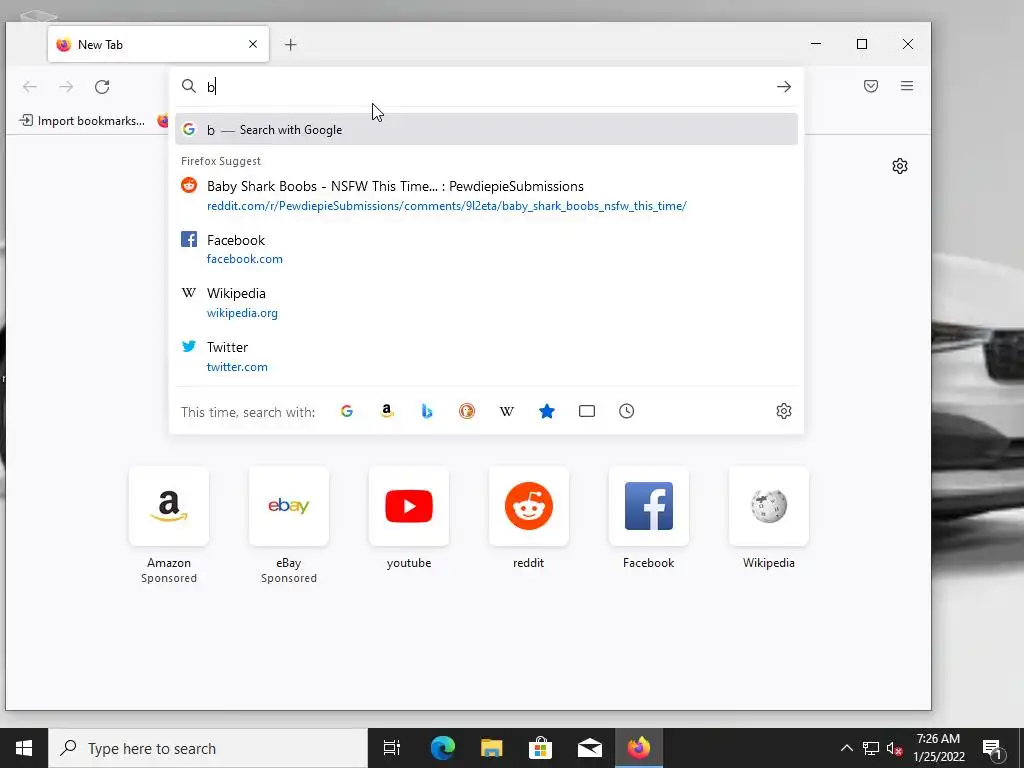This screenshot has width=1024, height=768.
Task: Open the network status tray icon
Action: tap(871, 748)
